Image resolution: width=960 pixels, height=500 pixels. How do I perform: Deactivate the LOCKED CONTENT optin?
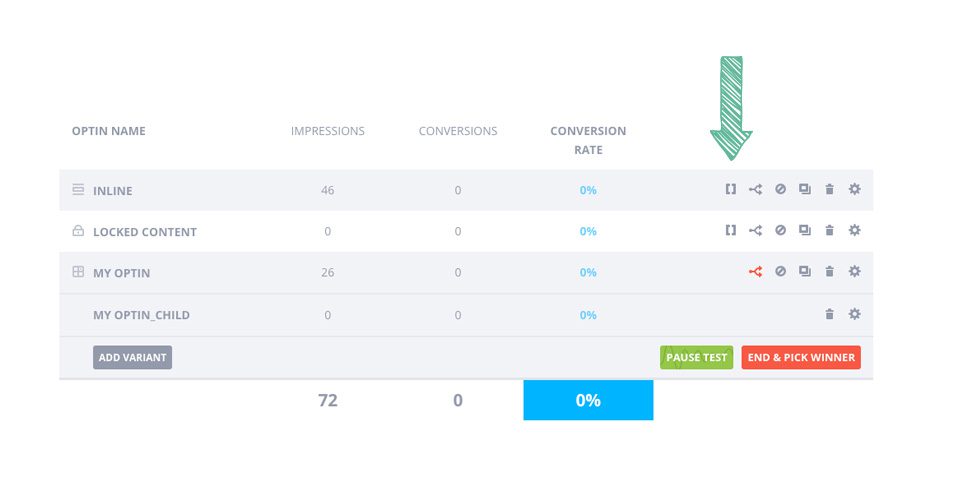point(780,231)
